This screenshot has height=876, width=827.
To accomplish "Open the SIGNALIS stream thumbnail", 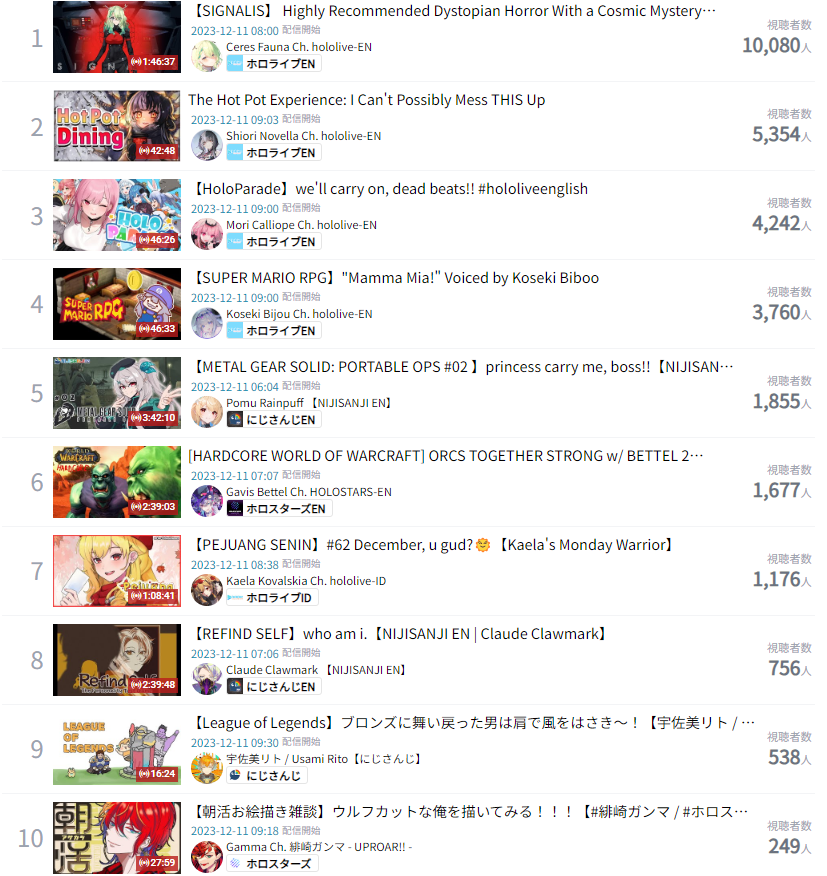I will (x=117, y=37).
